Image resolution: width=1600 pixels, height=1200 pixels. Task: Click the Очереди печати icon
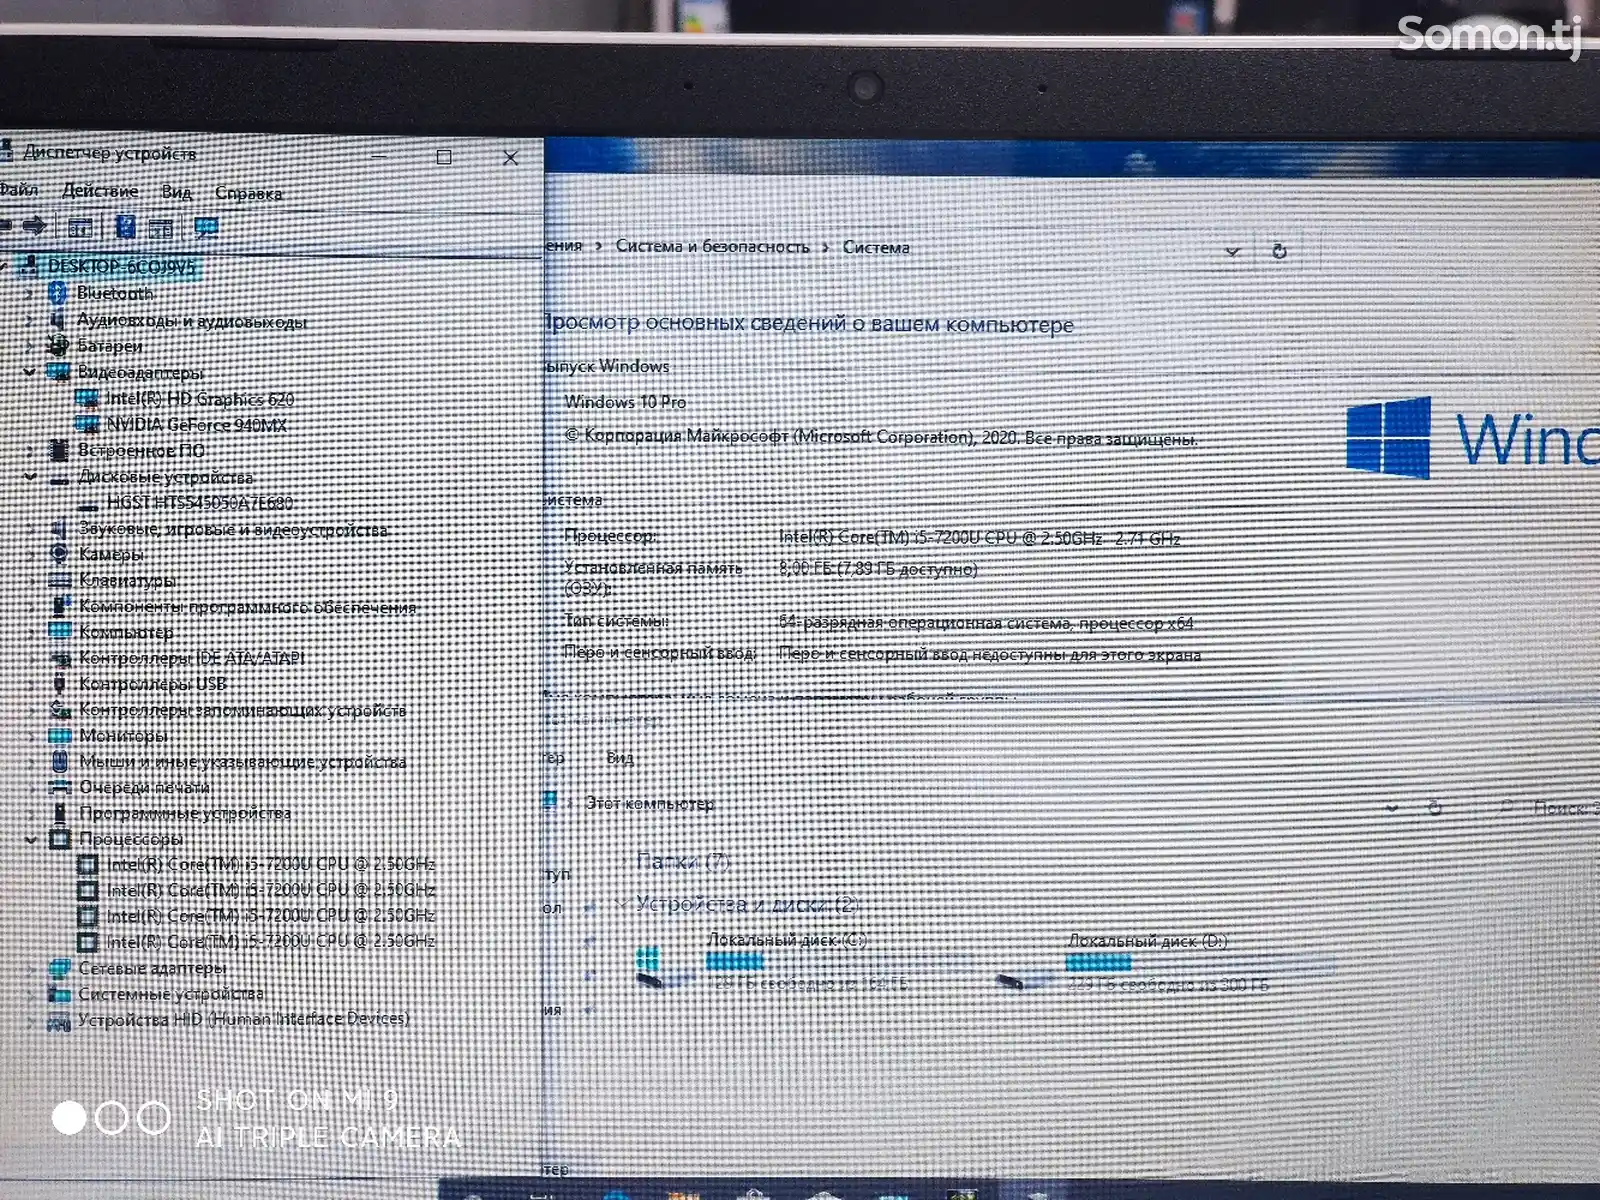60,787
